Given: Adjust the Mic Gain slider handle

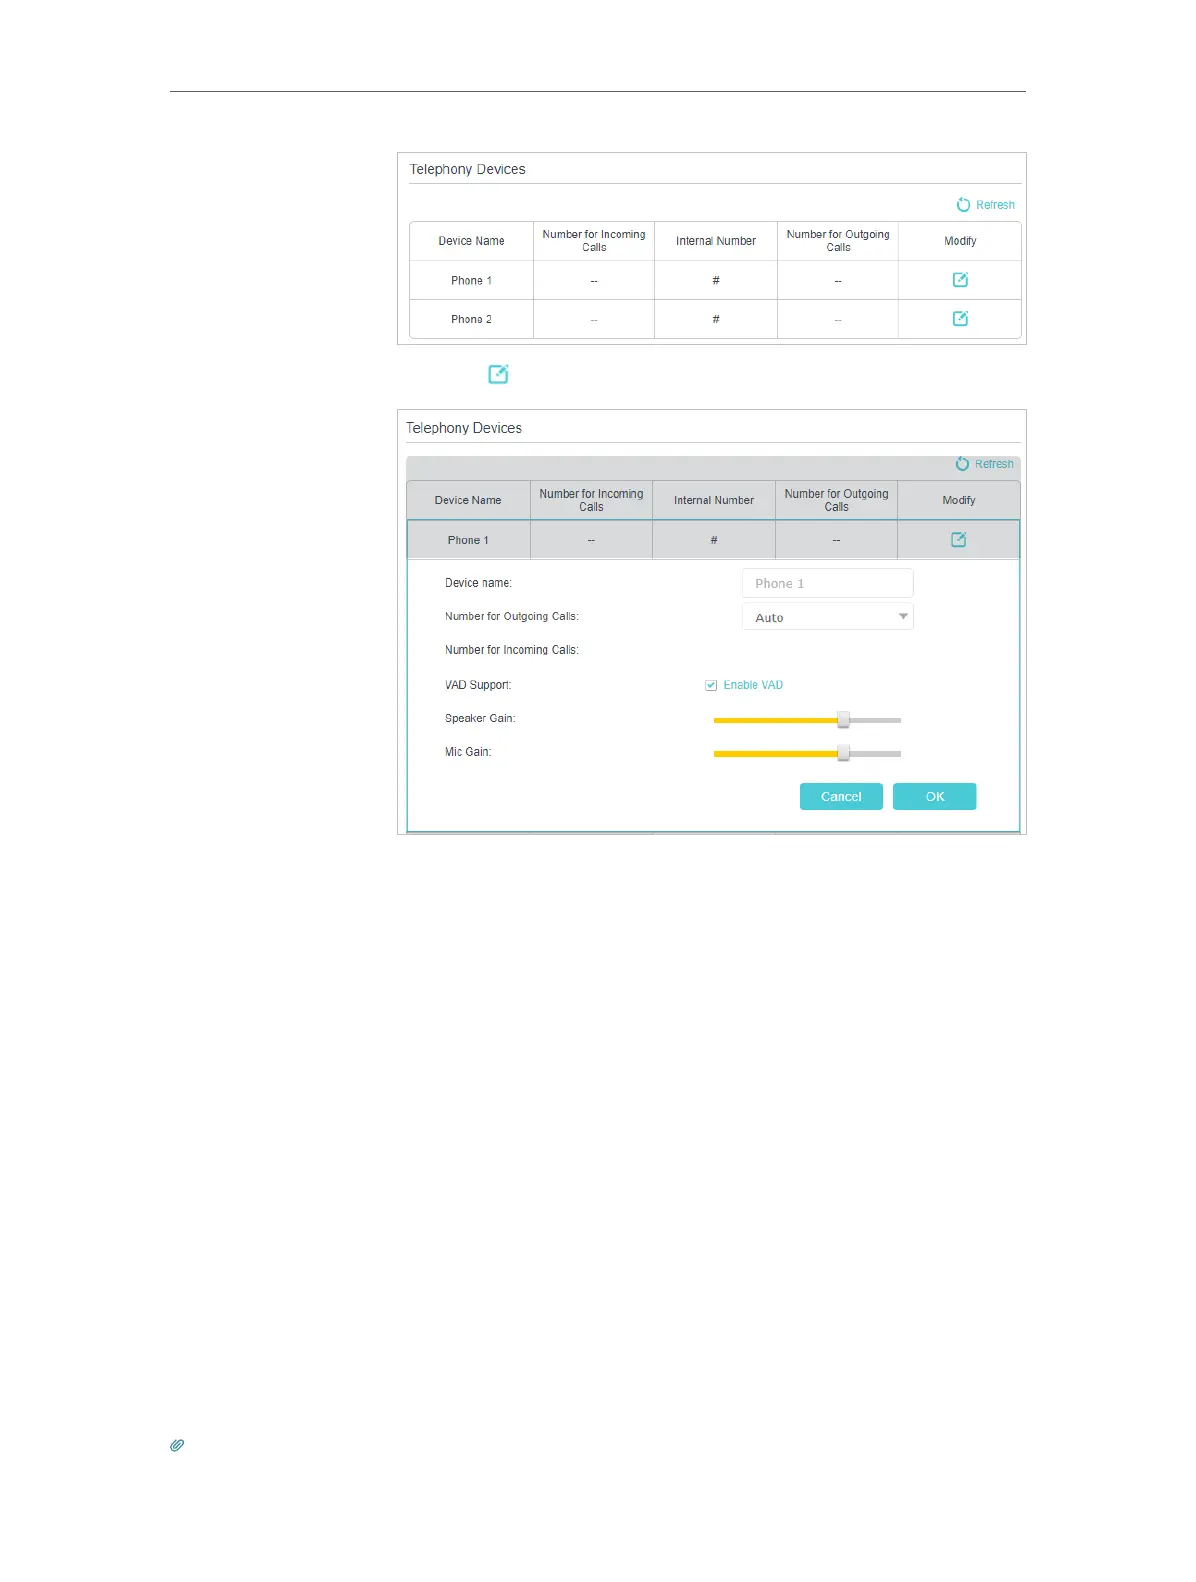Looking at the screenshot, I should pyautogui.click(x=843, y=753).
